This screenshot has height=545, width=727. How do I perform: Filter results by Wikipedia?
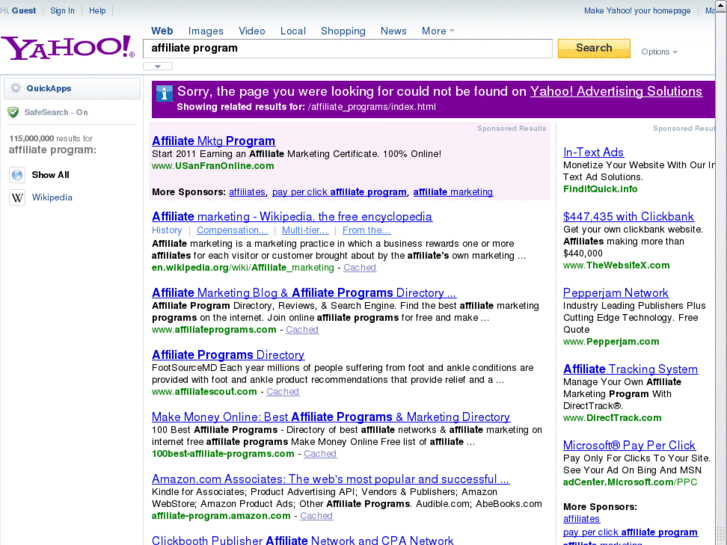point(52,198)
